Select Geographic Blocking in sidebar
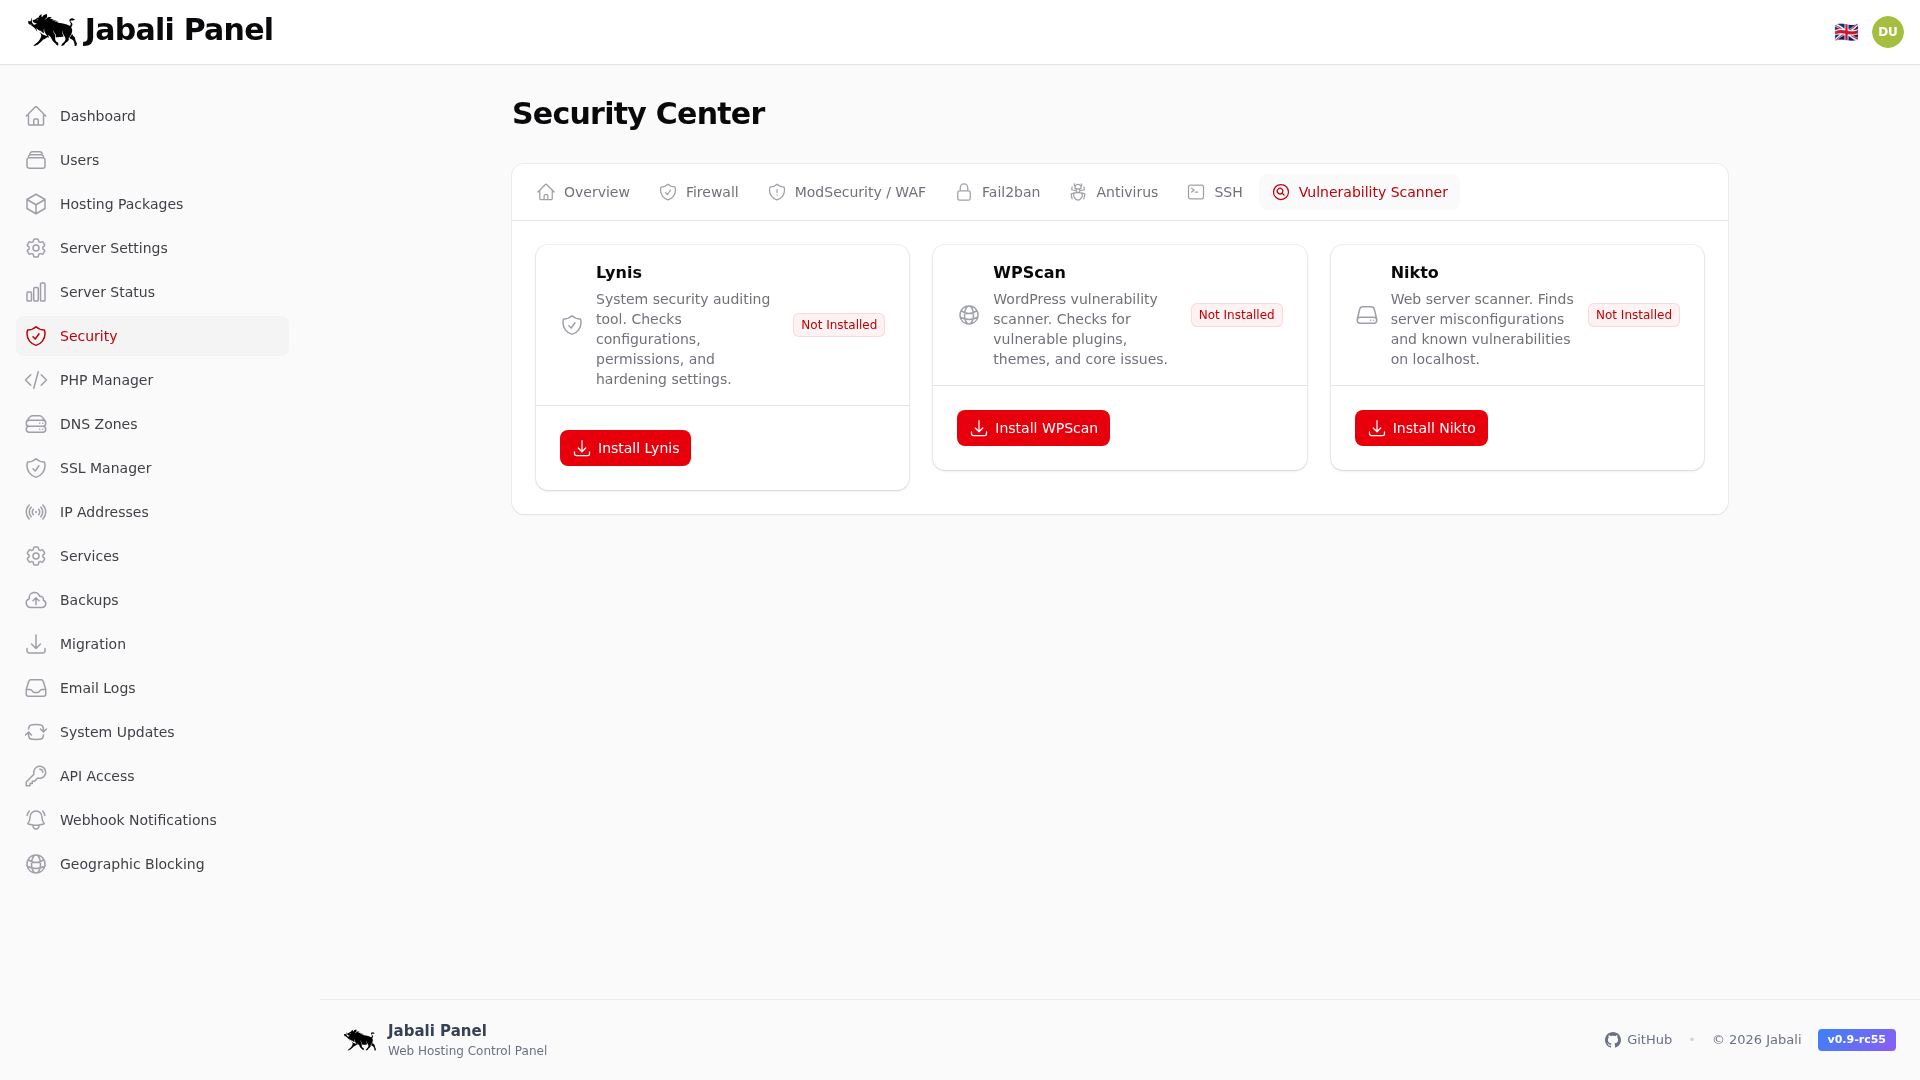 131,864
